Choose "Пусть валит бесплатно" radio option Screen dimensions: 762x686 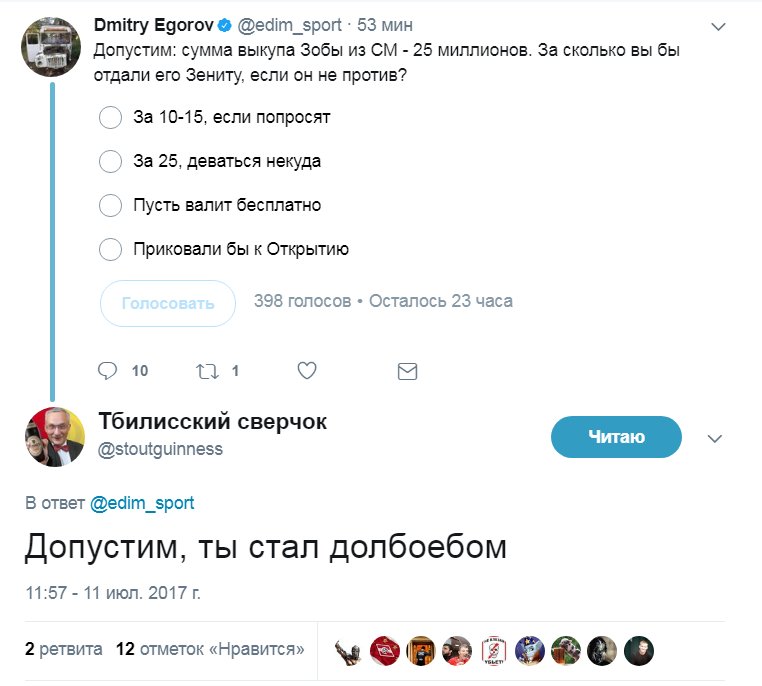(x=110, y=205)
